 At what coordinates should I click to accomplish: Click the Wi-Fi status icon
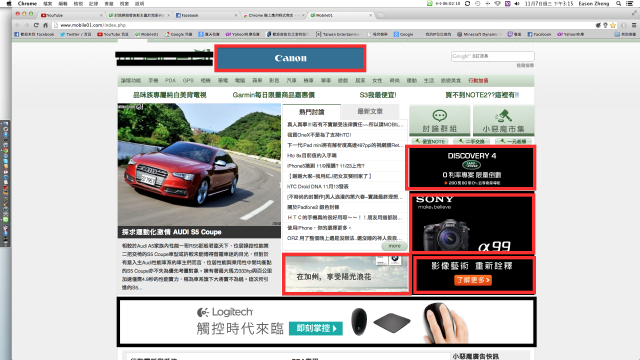click(x=498, y=3)
